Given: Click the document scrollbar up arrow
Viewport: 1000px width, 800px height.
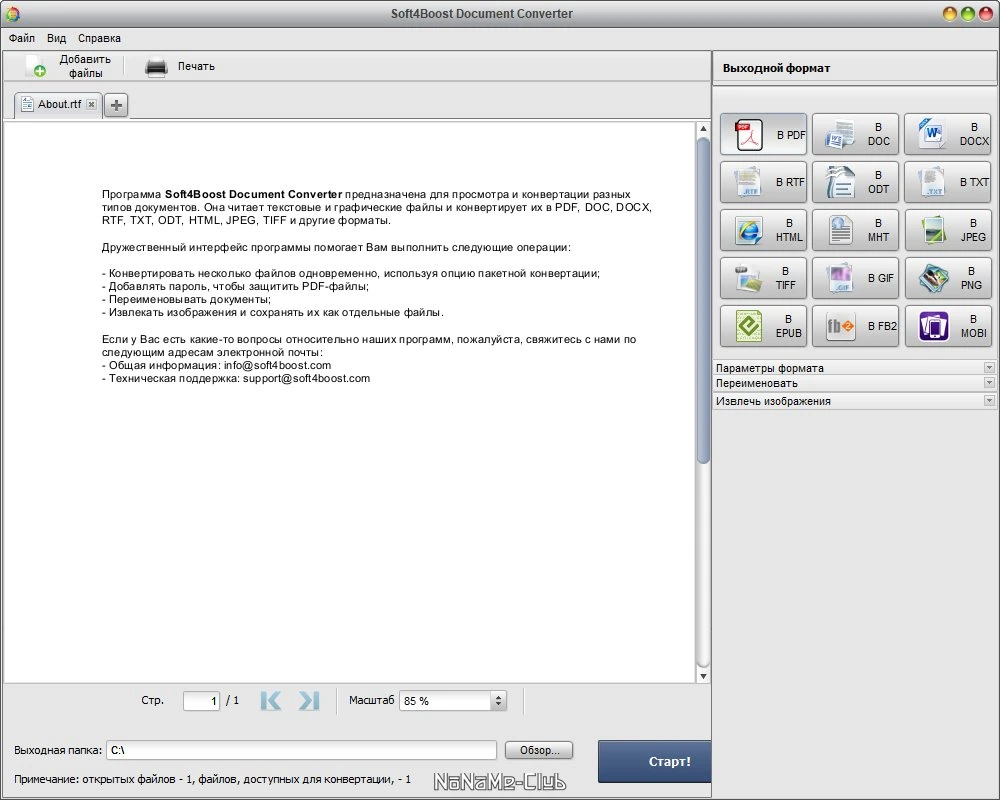Looking at the screenshot, I should pyautogui.click(x=703, y=128).
